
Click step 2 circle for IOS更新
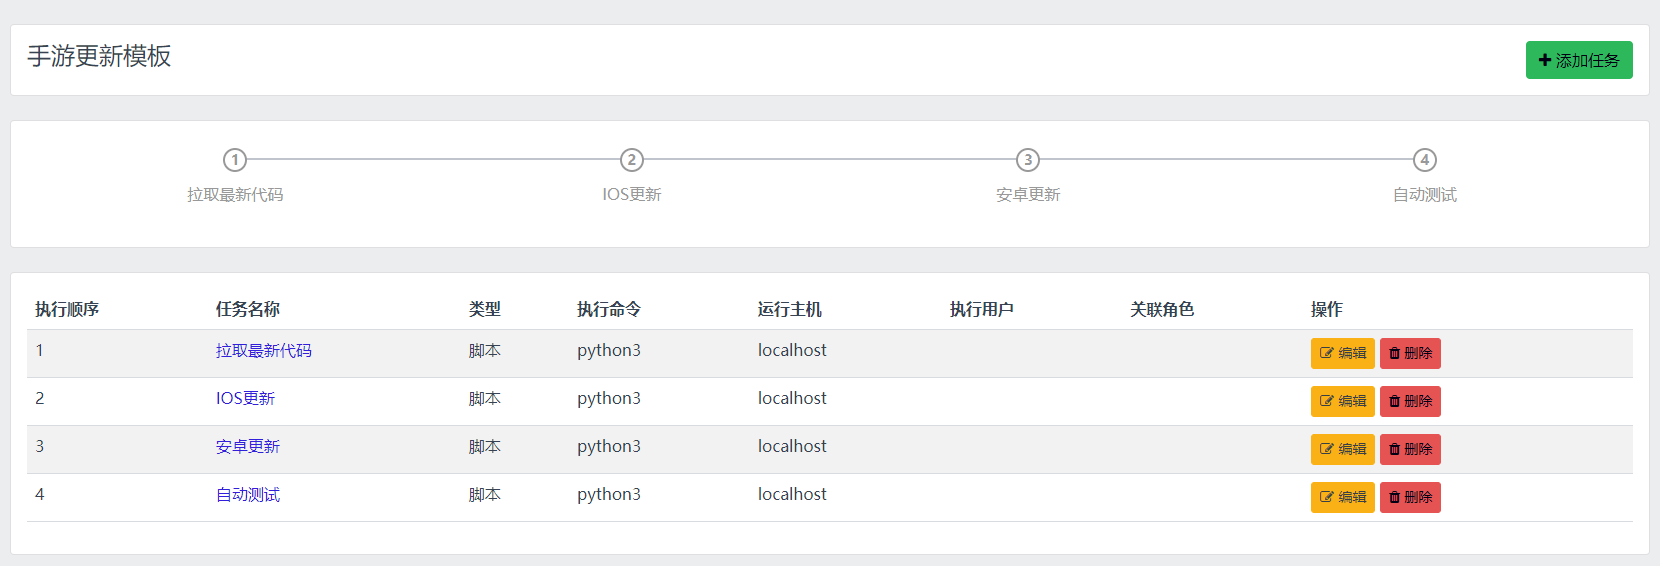[631, 160]
